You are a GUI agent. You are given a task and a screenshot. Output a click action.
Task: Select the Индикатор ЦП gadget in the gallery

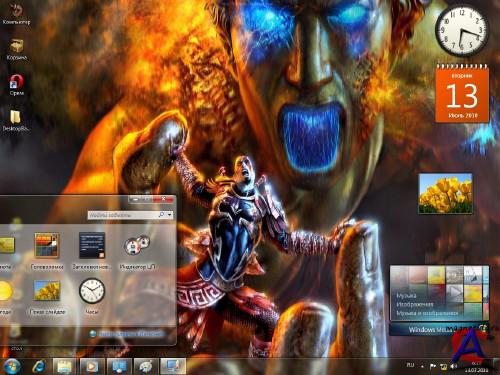pyautogui.click(x=137, y=251)
